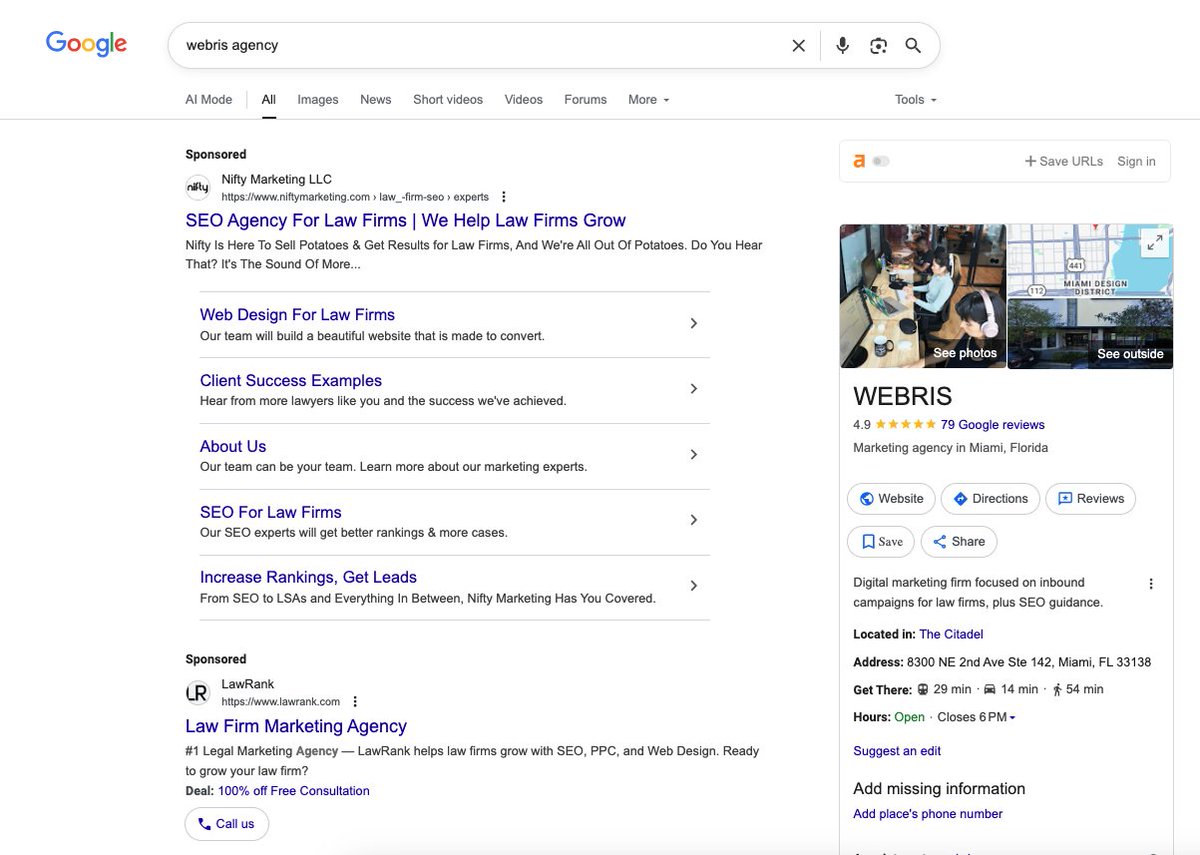Expand the photos with the fullscreen arrow icon
The width and height of the screenshot is (1200, 855).
1155,242
